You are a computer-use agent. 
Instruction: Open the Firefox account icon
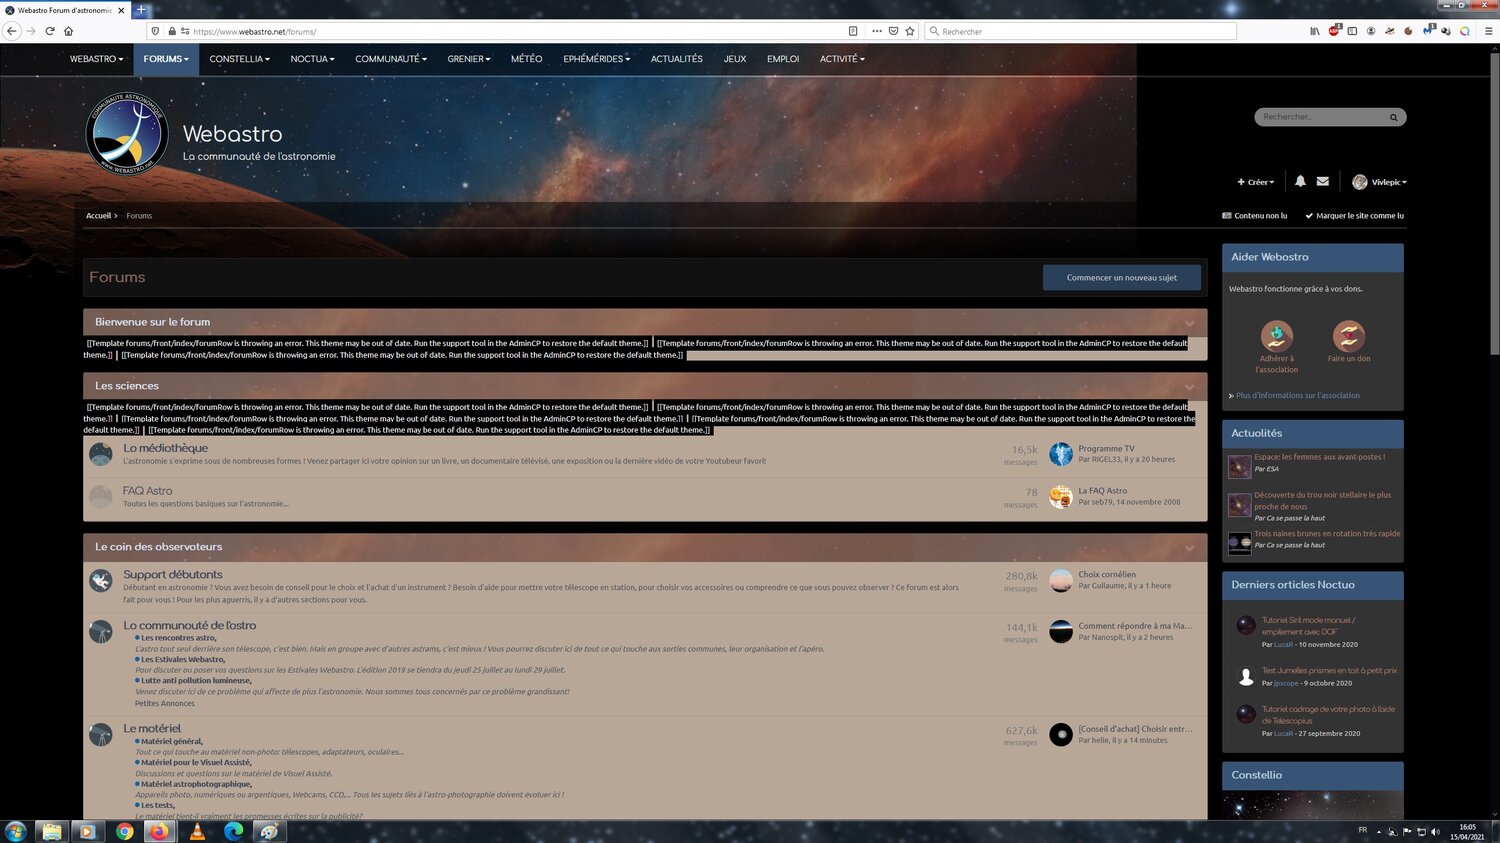(1371, 31)
